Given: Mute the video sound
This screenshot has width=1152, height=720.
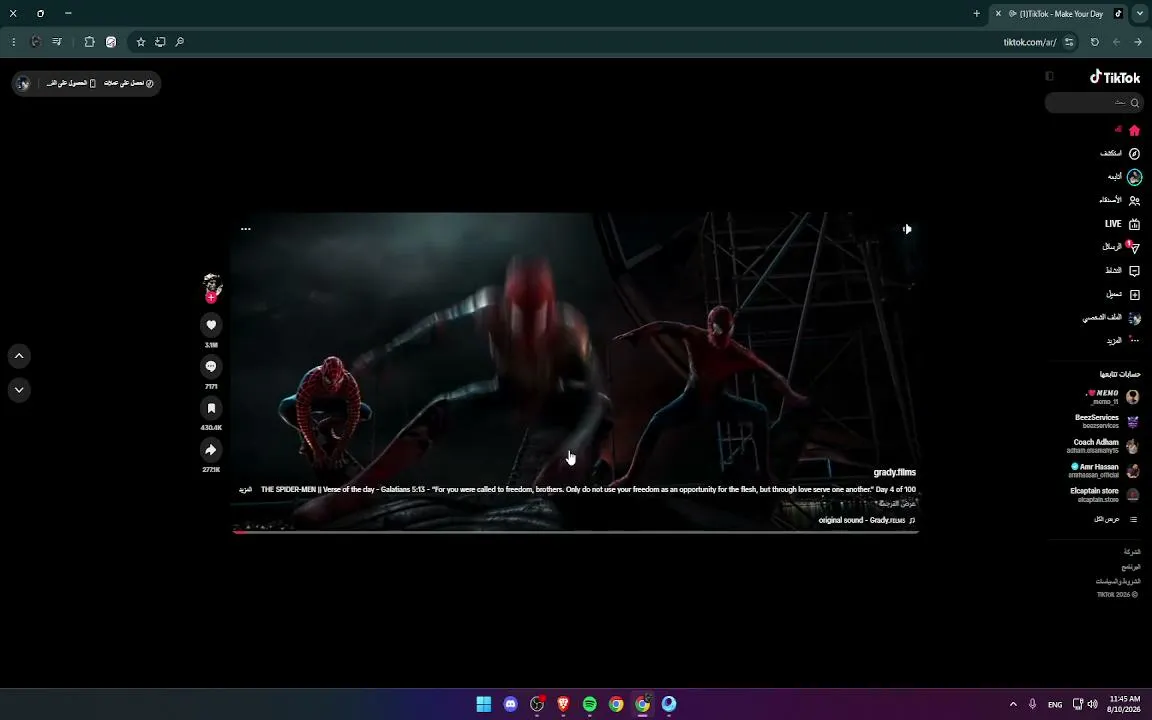Looking at the screenshot, I should tap(907, 229).
